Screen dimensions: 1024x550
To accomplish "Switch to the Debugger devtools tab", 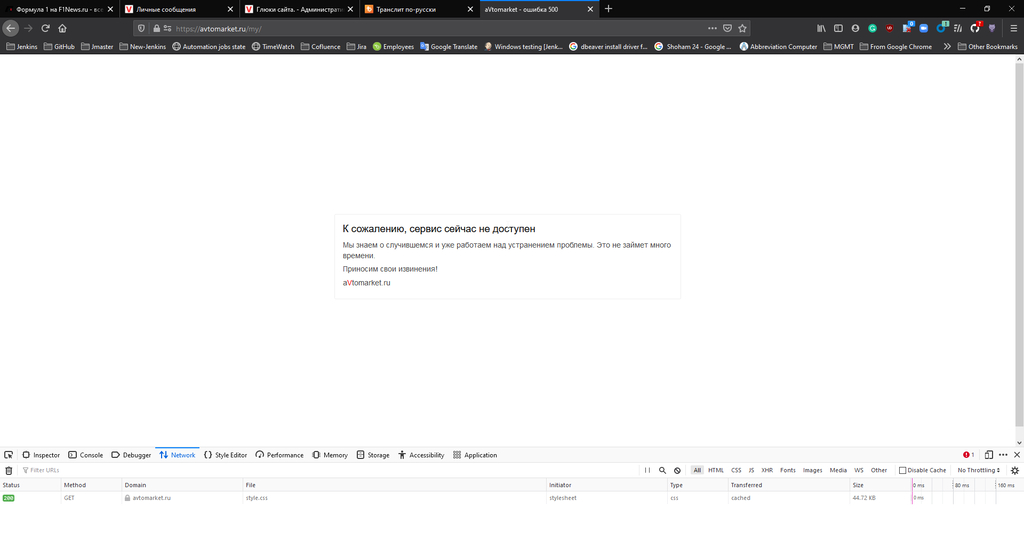I will click(x=131, y=455).
